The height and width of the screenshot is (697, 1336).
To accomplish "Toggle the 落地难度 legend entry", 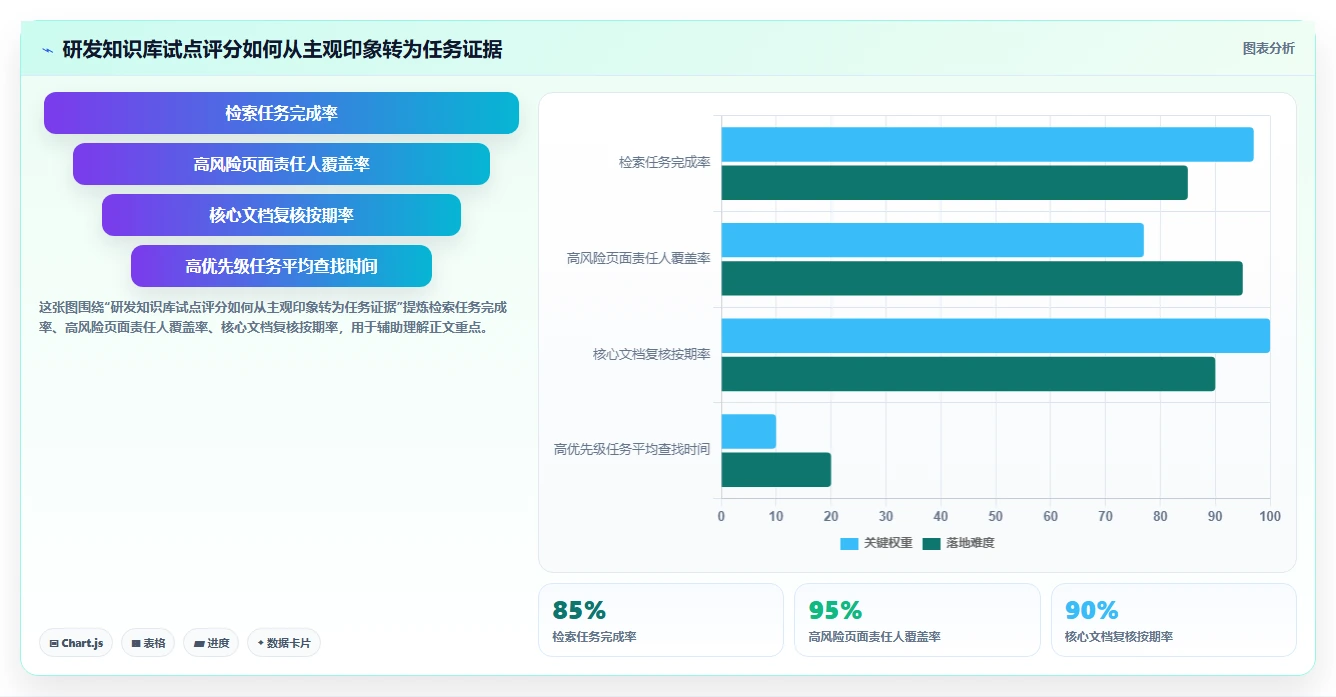I will pos(958,543).
